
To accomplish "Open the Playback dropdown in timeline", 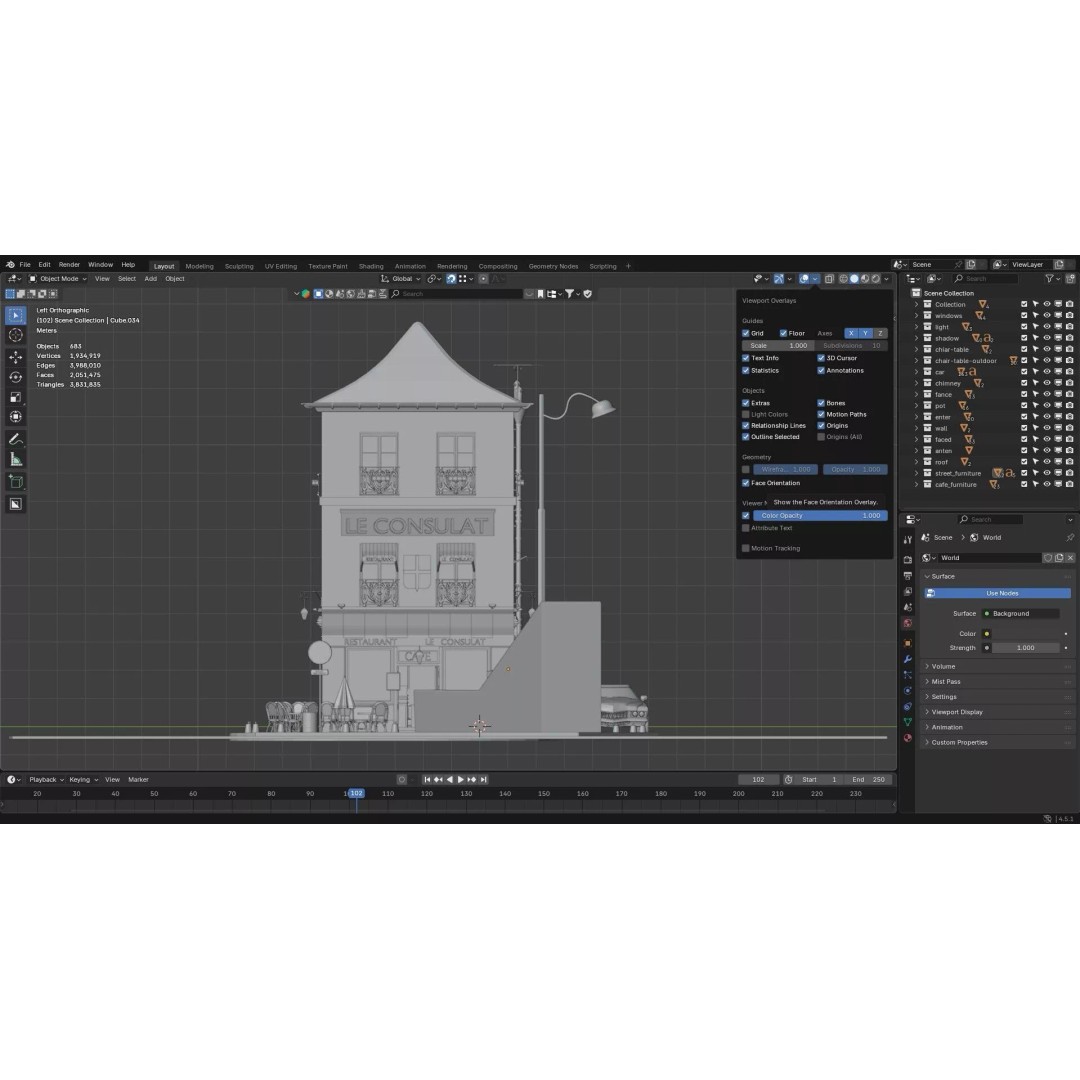I will (x=46, y=780).
